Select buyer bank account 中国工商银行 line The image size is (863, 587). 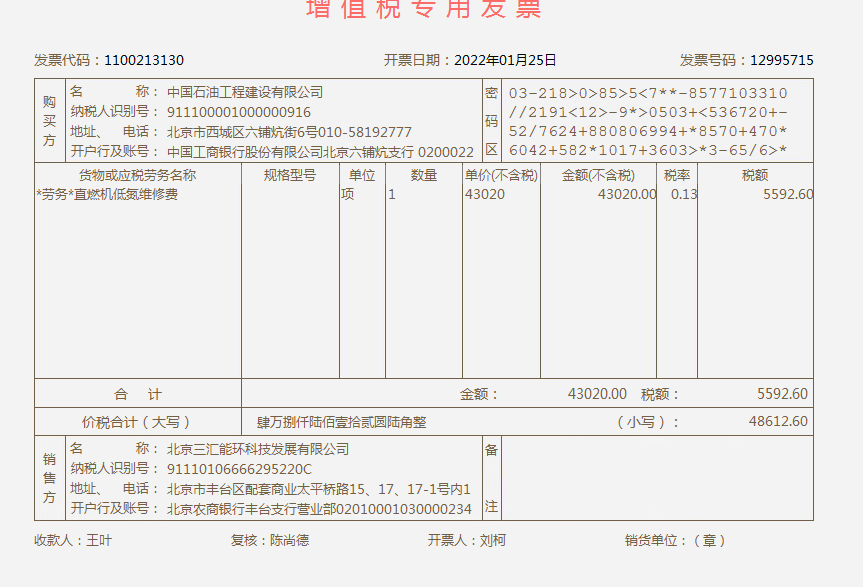(x=320, y=152)
